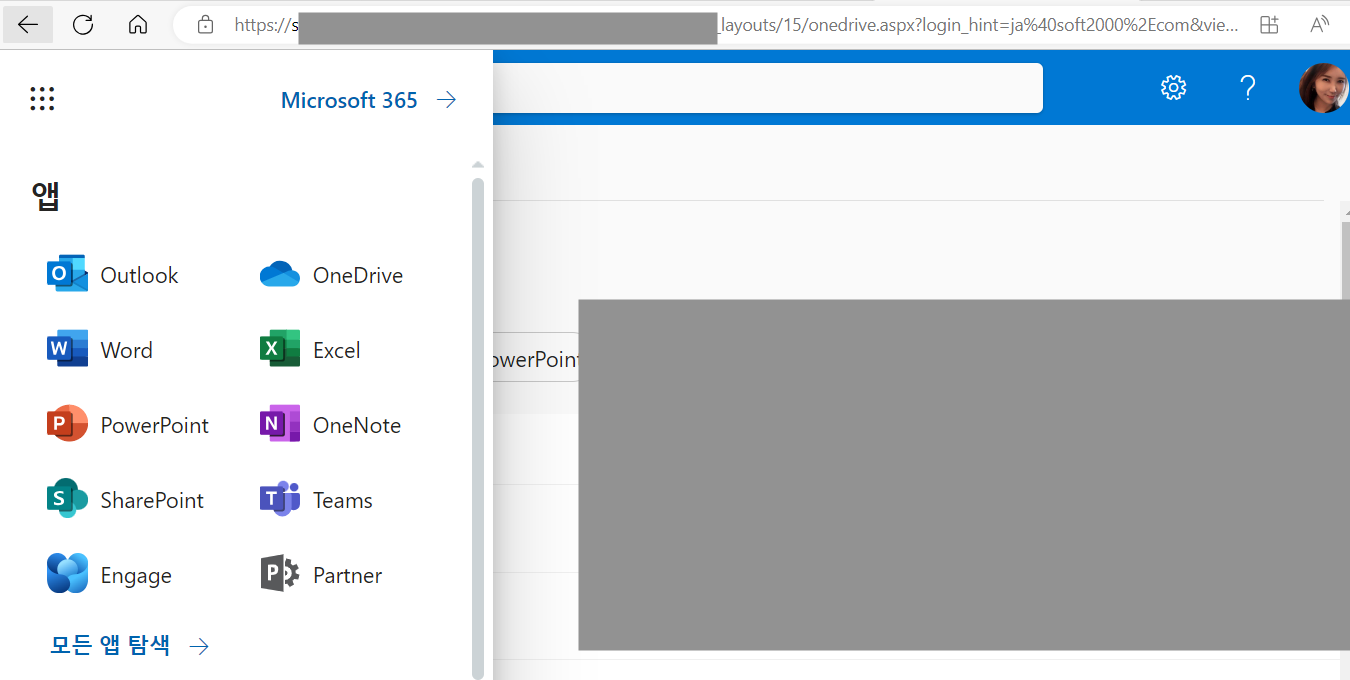Go back in the browser
1350x680 pixels.
click(28, 25)
